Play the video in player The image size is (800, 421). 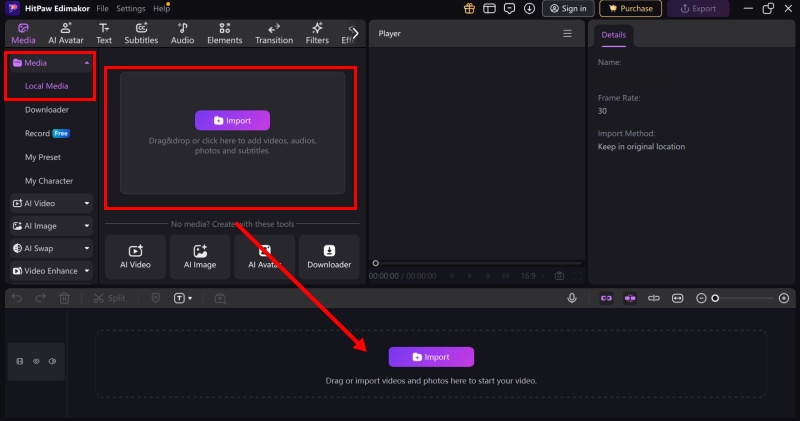(x=470, y=276)
